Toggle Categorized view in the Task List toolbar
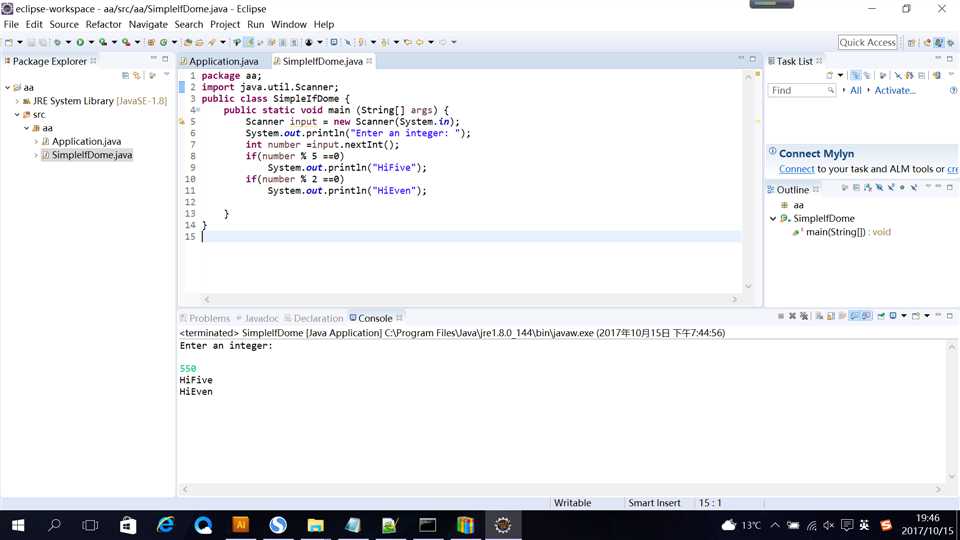 856,75
